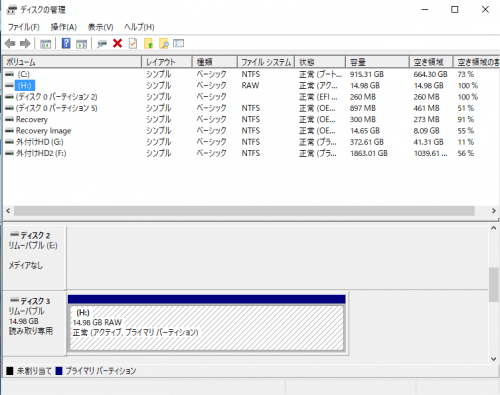Screen dimensions: 500x395
Task: Click the ディスク 3 リムーバブル label panel
Action: [x=34, y=323]
